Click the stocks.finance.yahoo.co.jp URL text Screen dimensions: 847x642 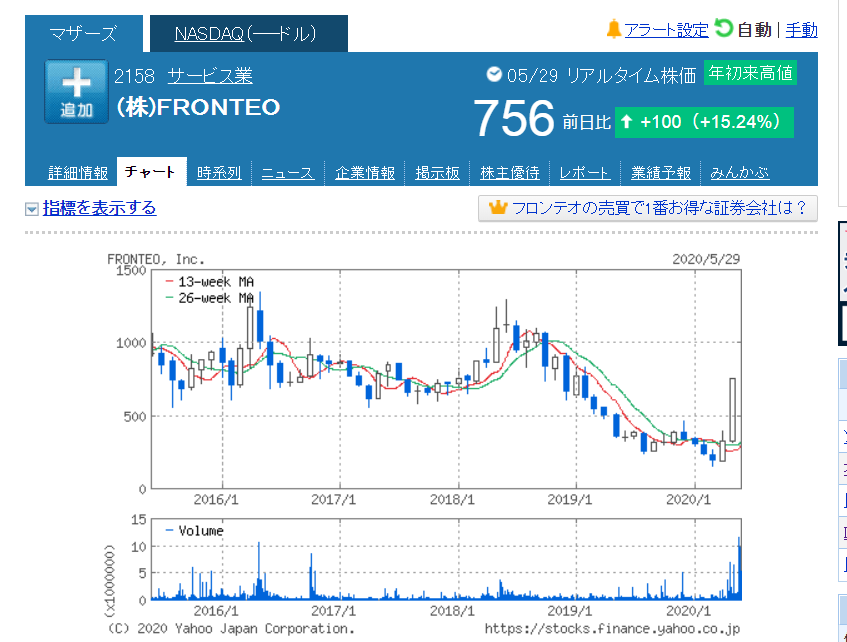(x=612, y=628)
